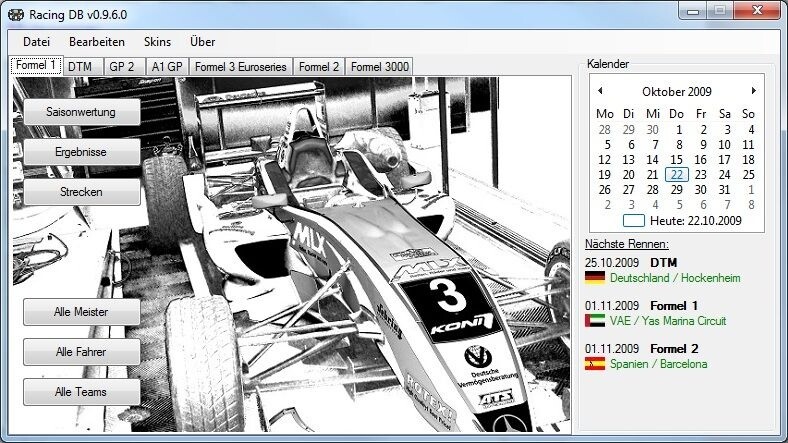Open the Formel 2 tab
The image size is (788, 443).
(319, 67)
